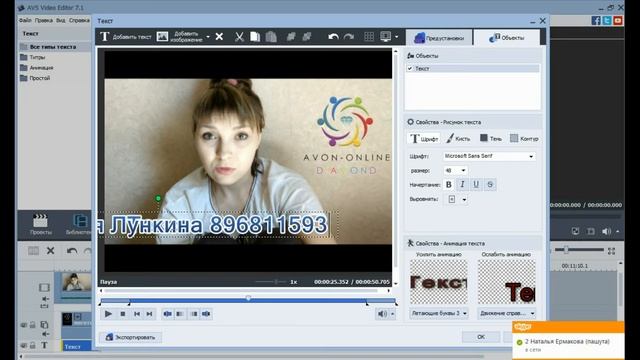
Task: Click the Bring to front icon
Action: point(291,37)
